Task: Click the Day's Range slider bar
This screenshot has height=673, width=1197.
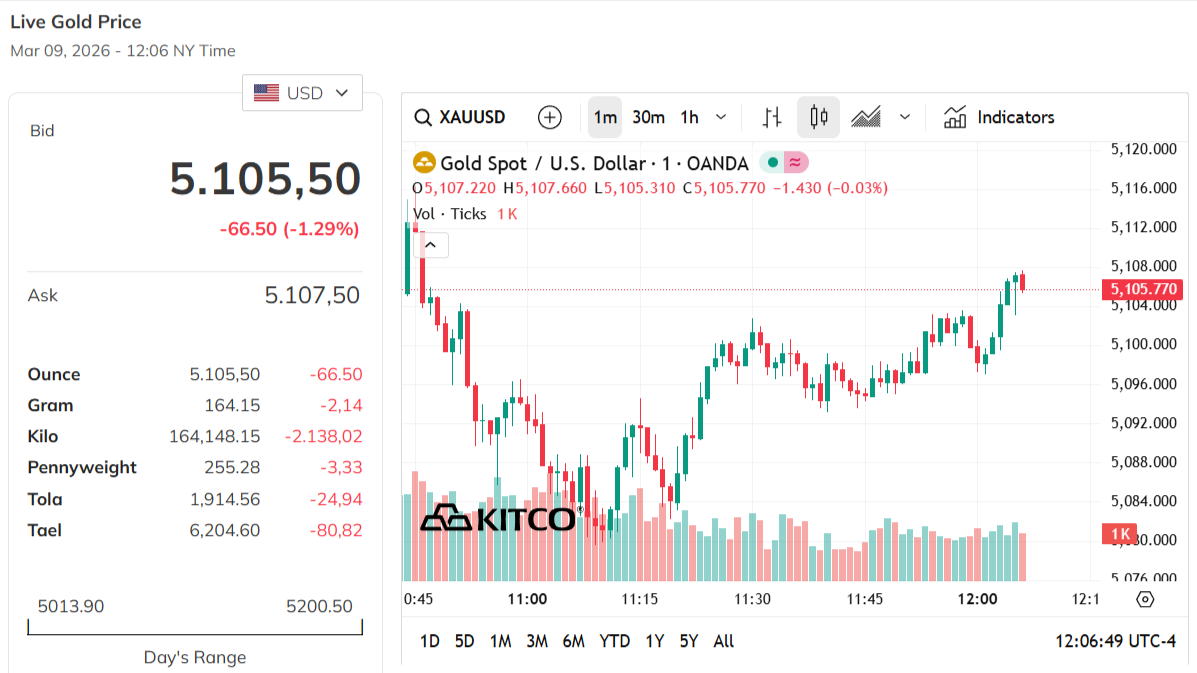Action: point(195,629)
